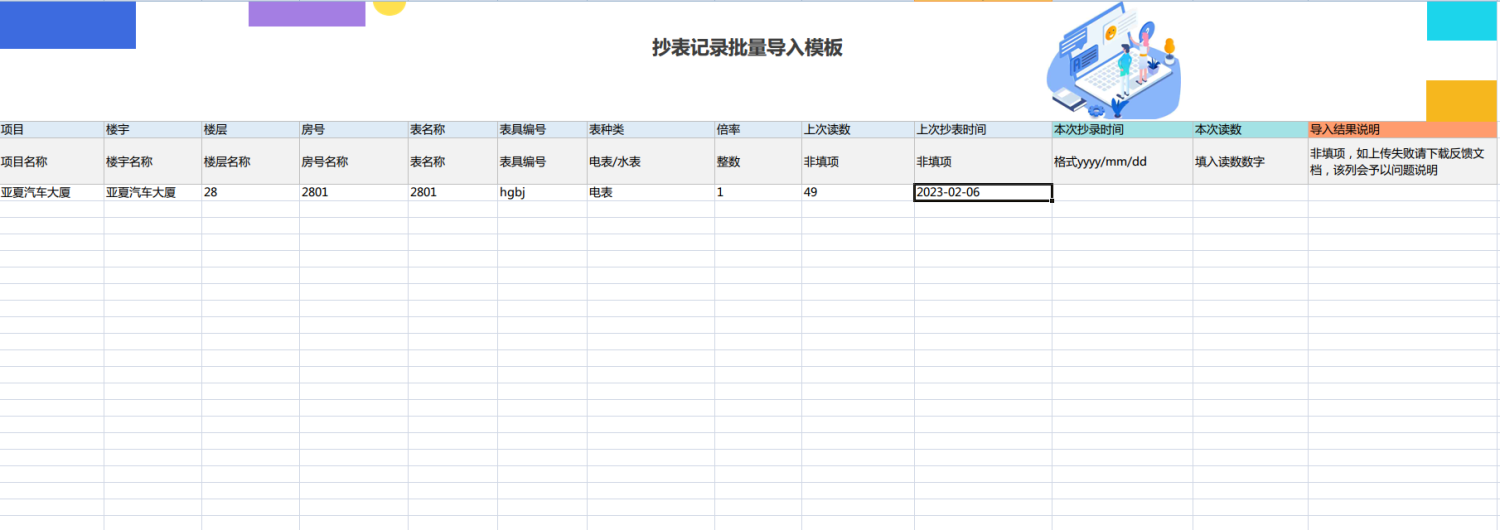Image resolution: width=1500 pixels, height=530 pixels.
Task: Click empty 本次抄录时间 cell in the data row
Action: pyautogui.click(x=1121, y=193)
